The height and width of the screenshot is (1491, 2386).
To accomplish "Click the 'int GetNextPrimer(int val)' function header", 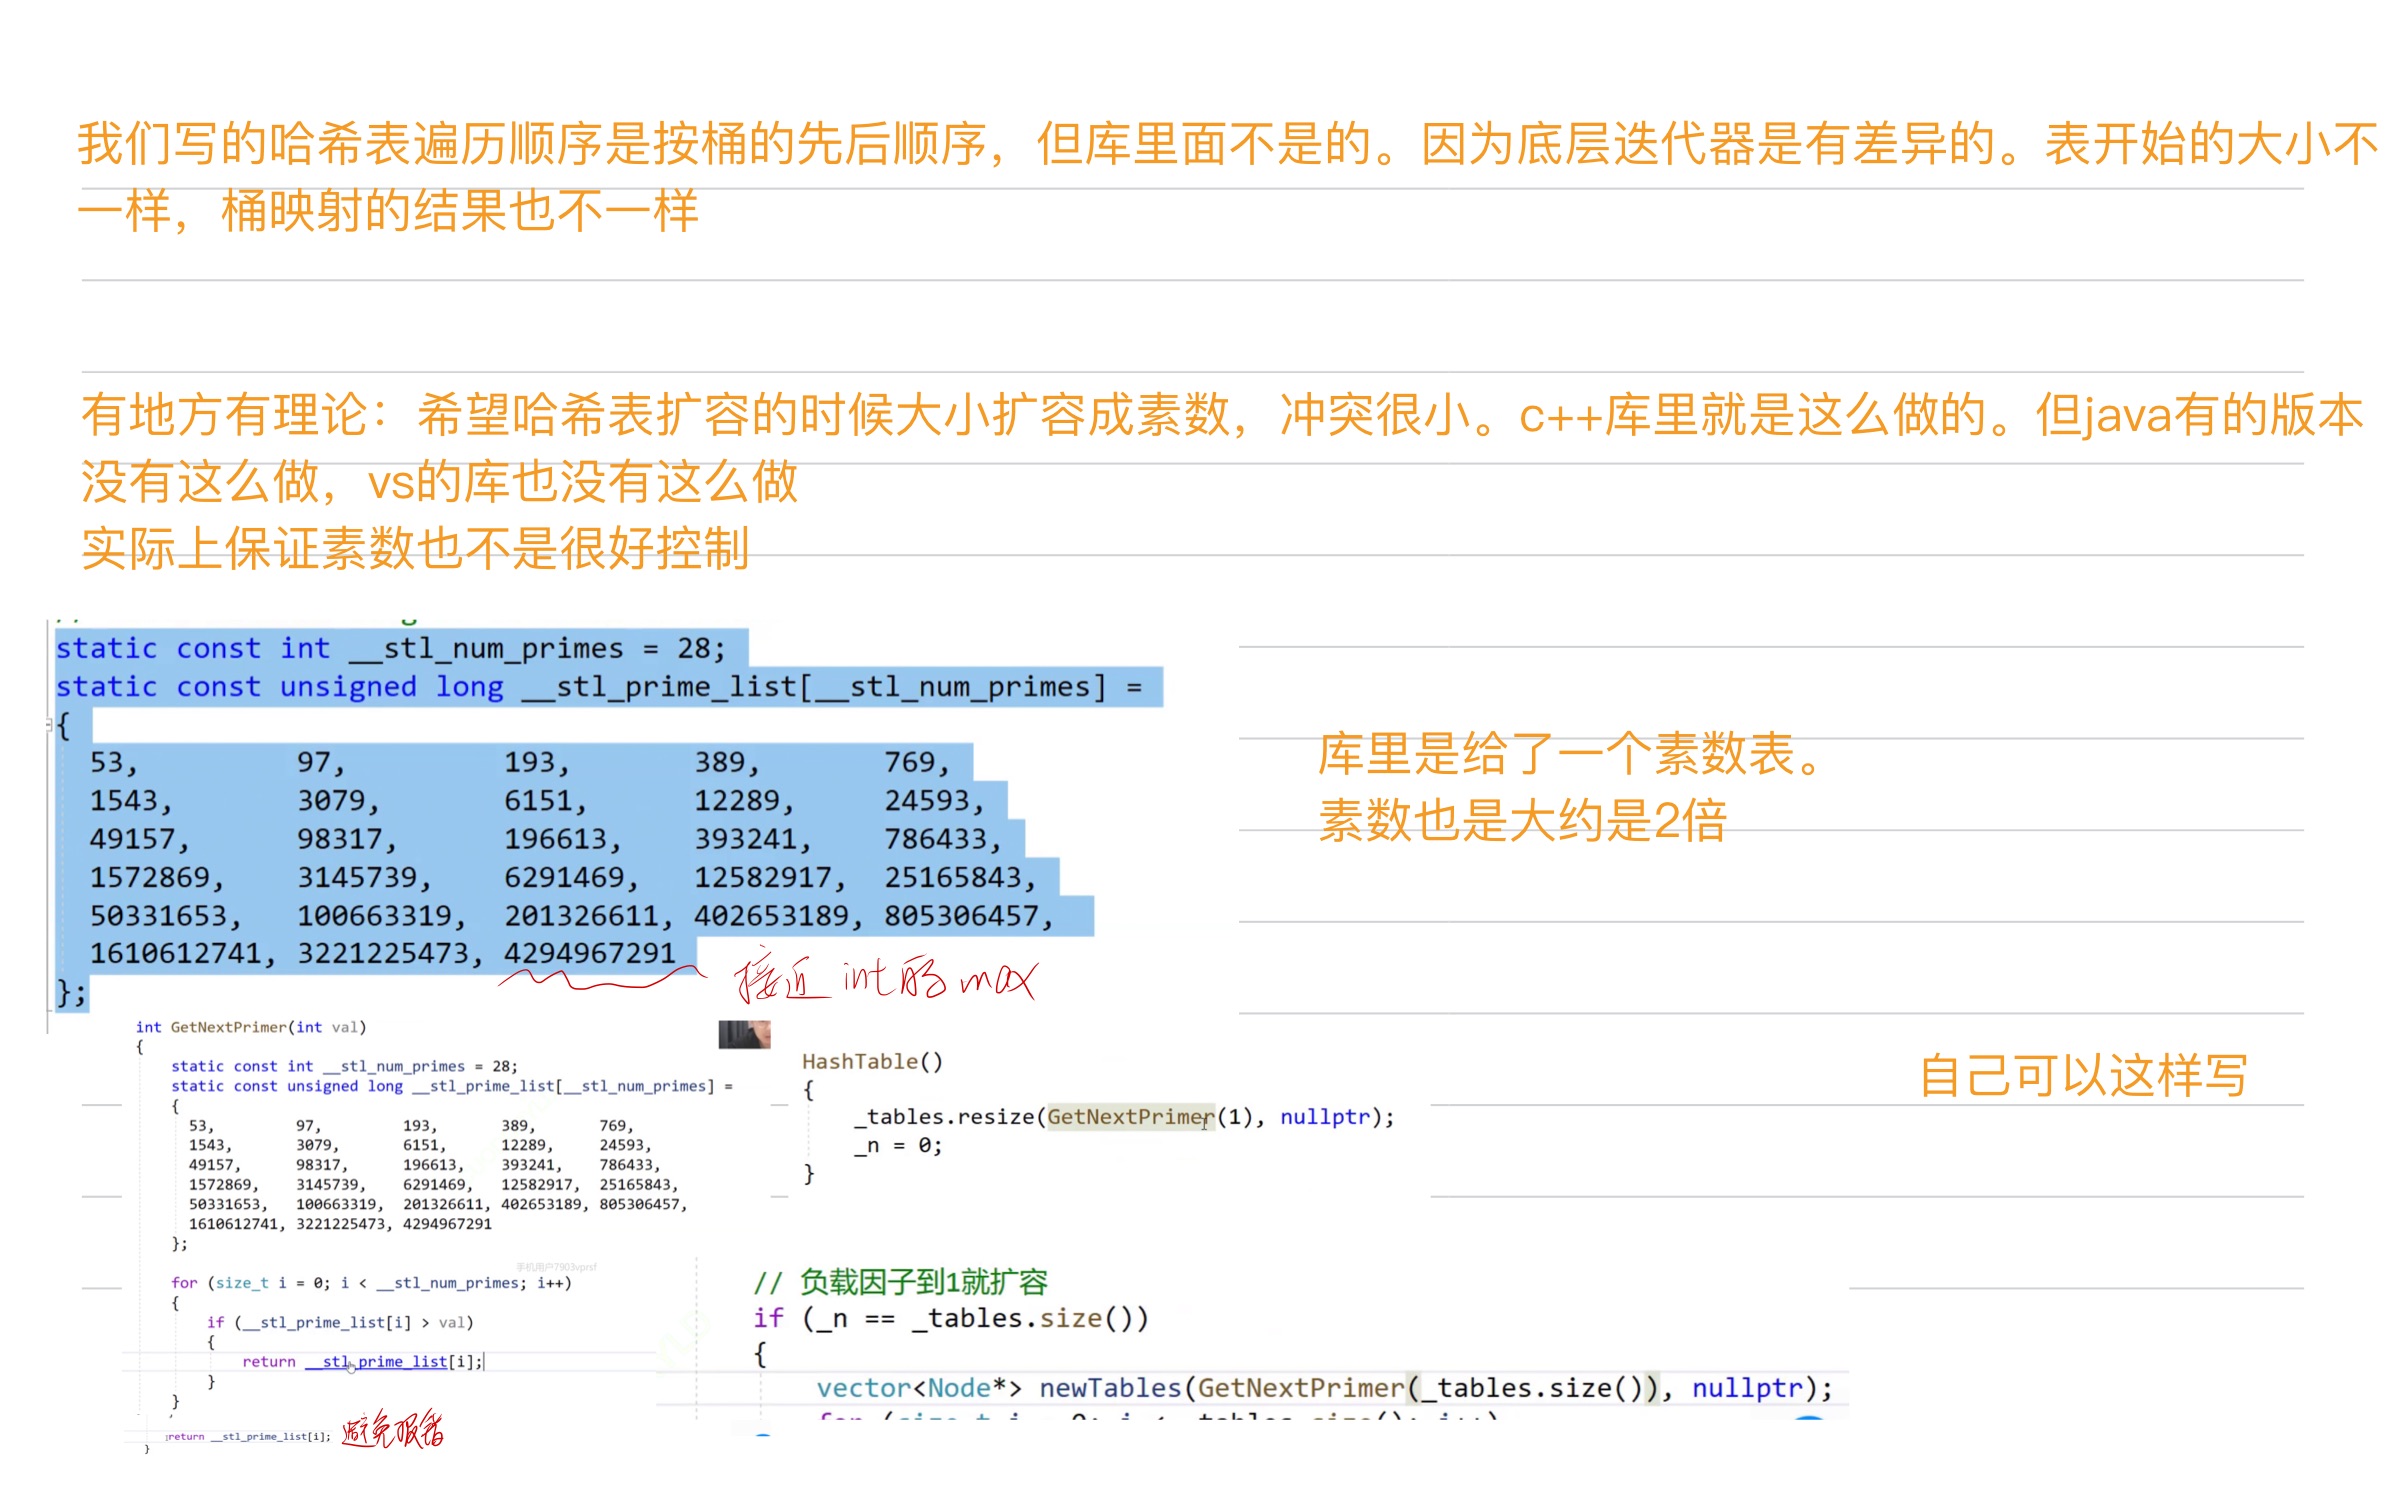I will point(251,1027).
